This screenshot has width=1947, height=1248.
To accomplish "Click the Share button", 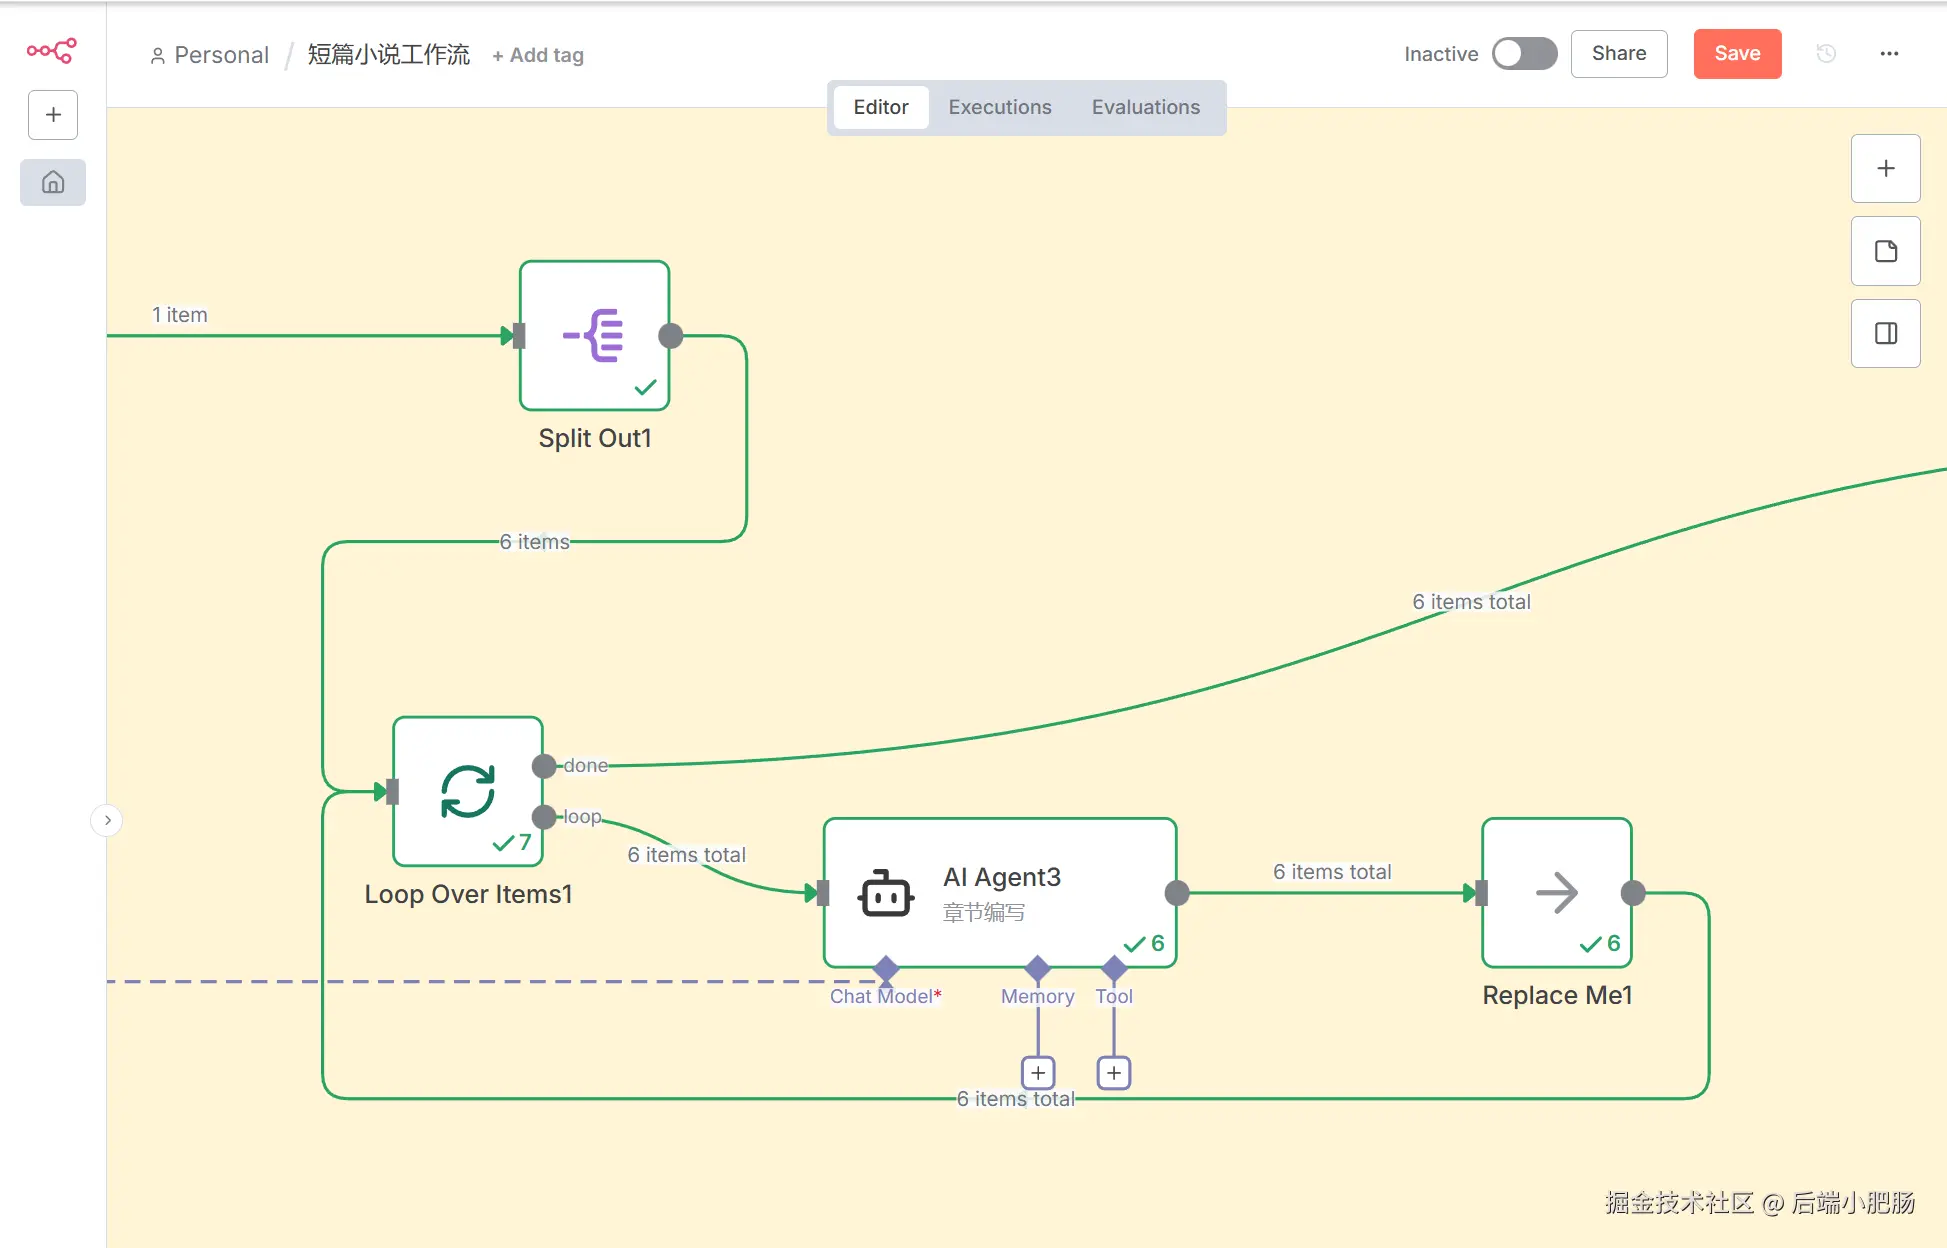I will [1618, 54].
